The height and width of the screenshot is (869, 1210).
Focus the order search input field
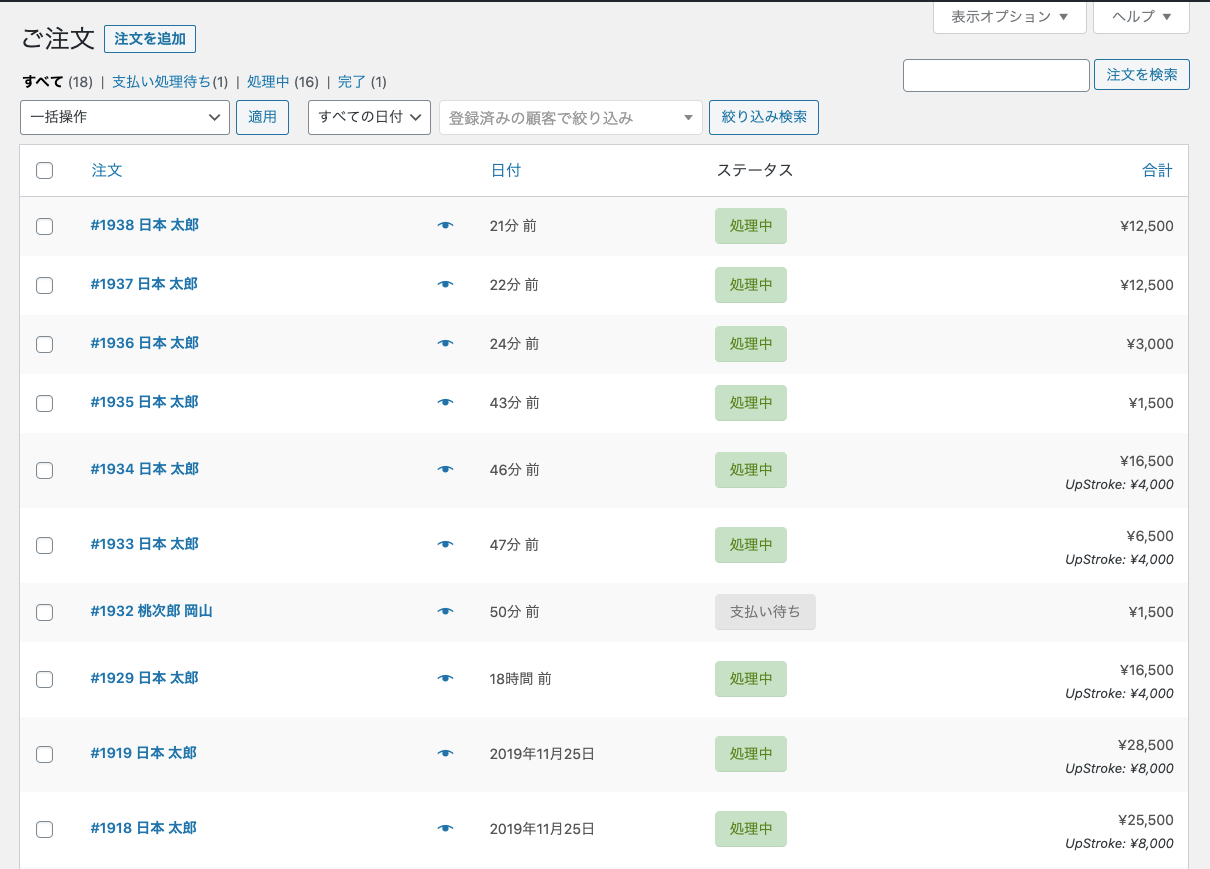(x=996, y=75)
